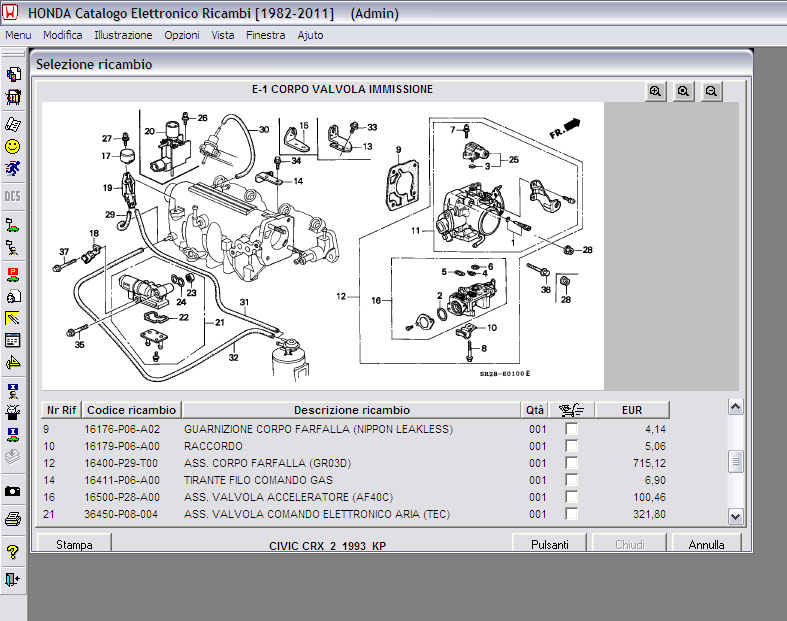
Task: Click the yellow smiley face icon
Action: (13, 147)
